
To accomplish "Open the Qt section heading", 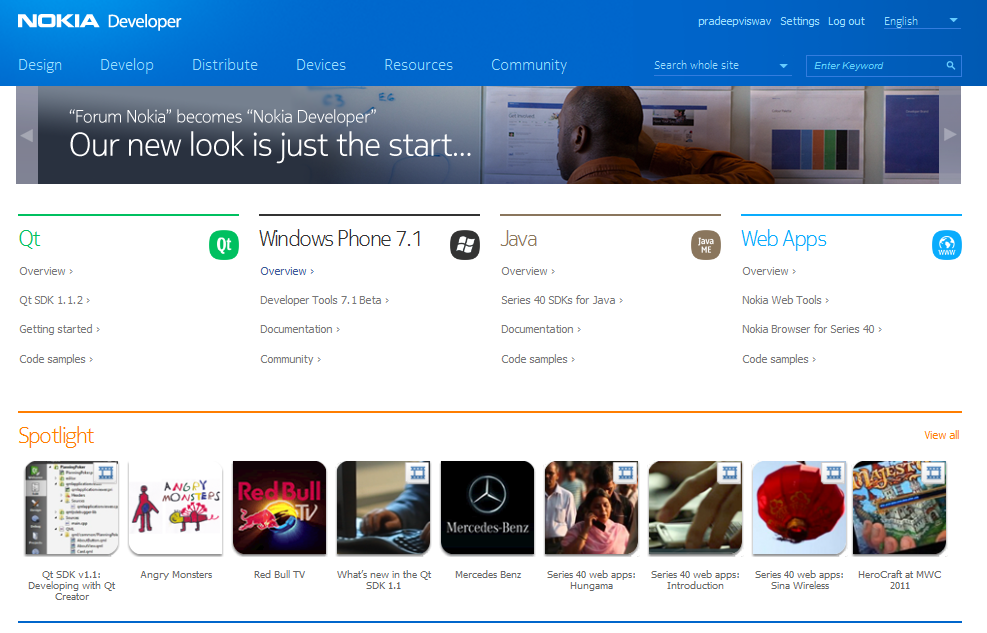I will click(30, 238).
